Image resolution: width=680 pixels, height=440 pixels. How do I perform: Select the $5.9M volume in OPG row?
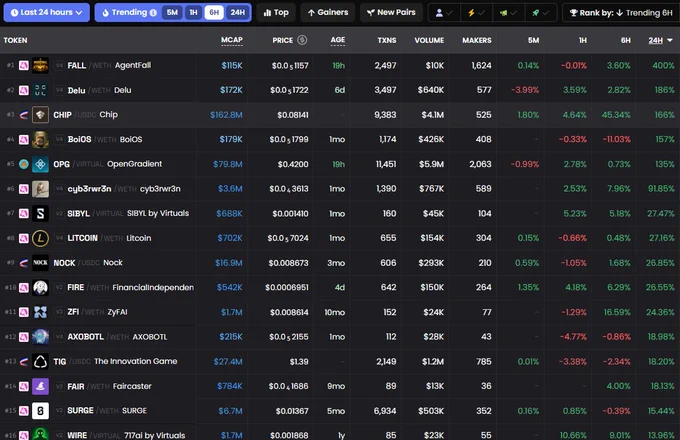[x=431, y=164]
